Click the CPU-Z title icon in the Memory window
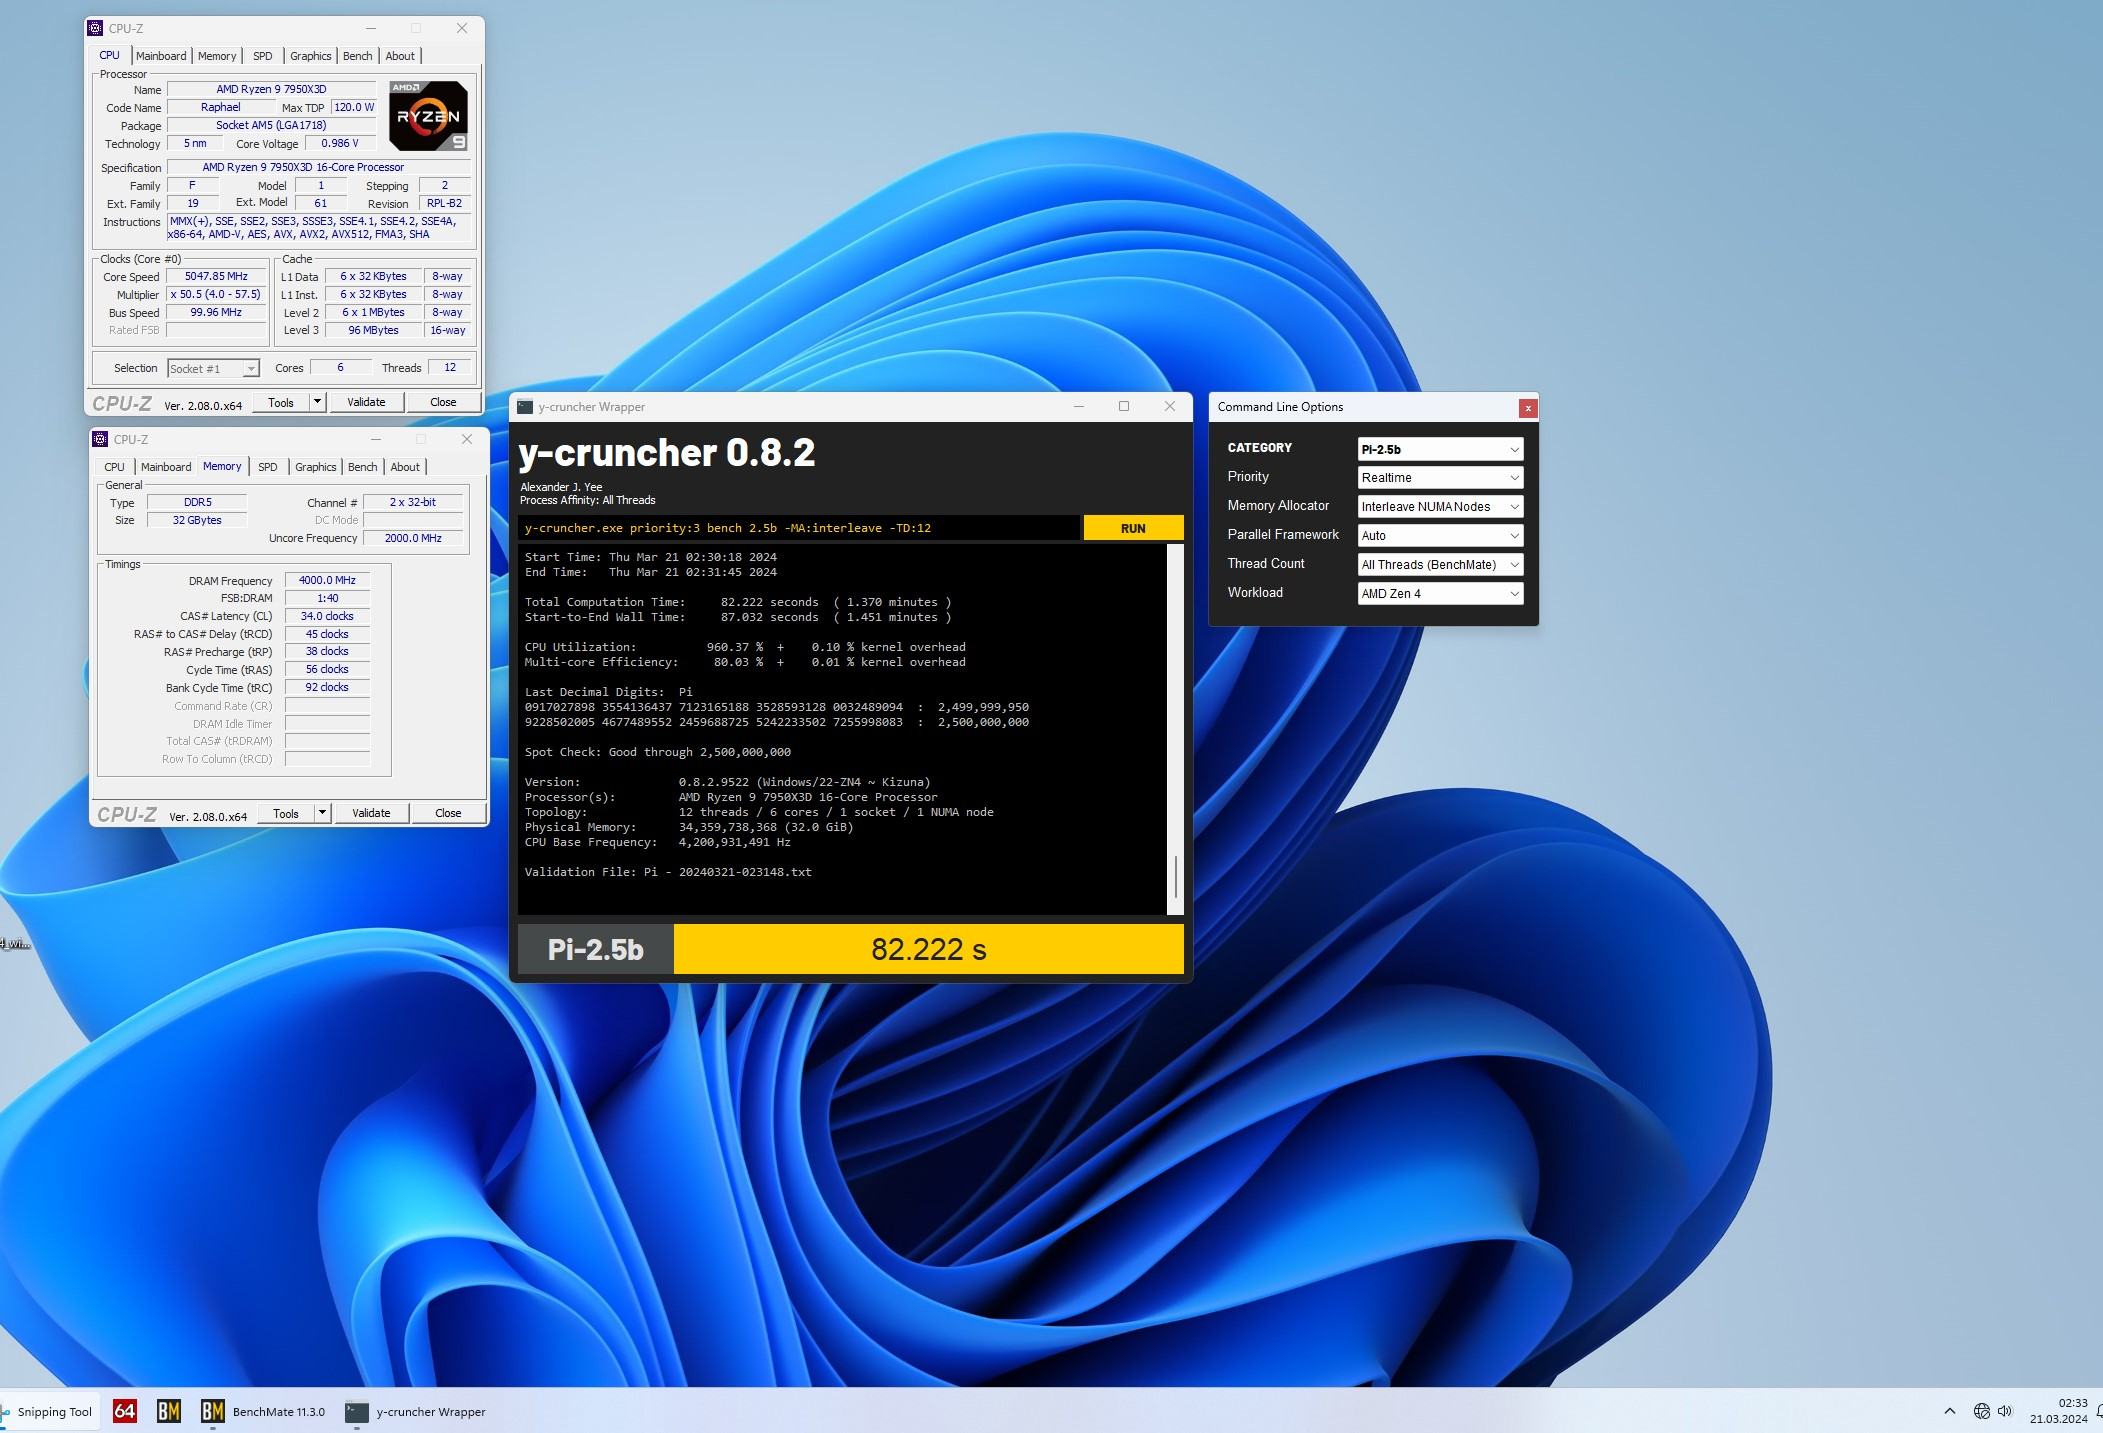Viewport: 2103px width, 1433px height. pyautogui.click(x=100, y=439)
